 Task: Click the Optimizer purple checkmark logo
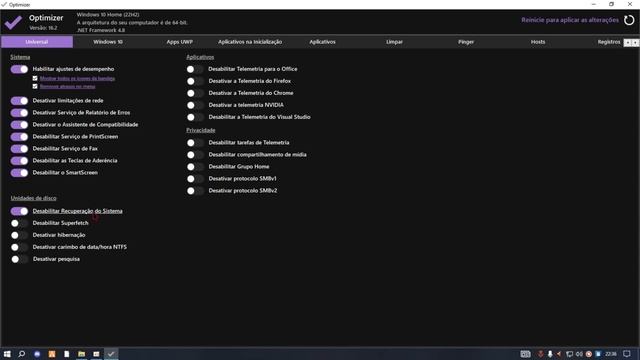13,22
